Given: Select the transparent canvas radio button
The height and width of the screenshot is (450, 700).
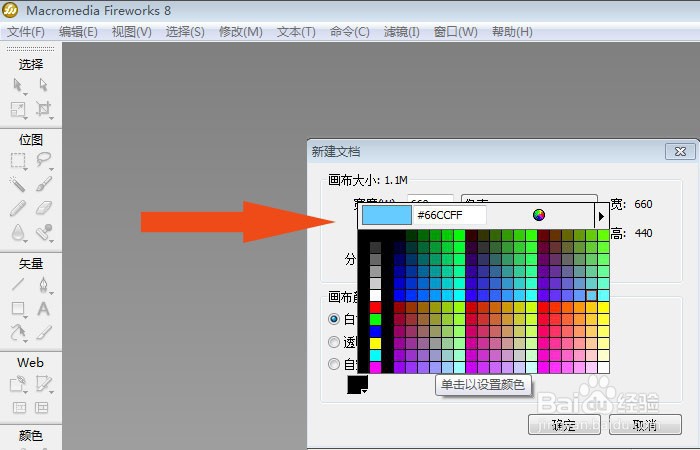Looking at the screenshot, I should [333, 342].
